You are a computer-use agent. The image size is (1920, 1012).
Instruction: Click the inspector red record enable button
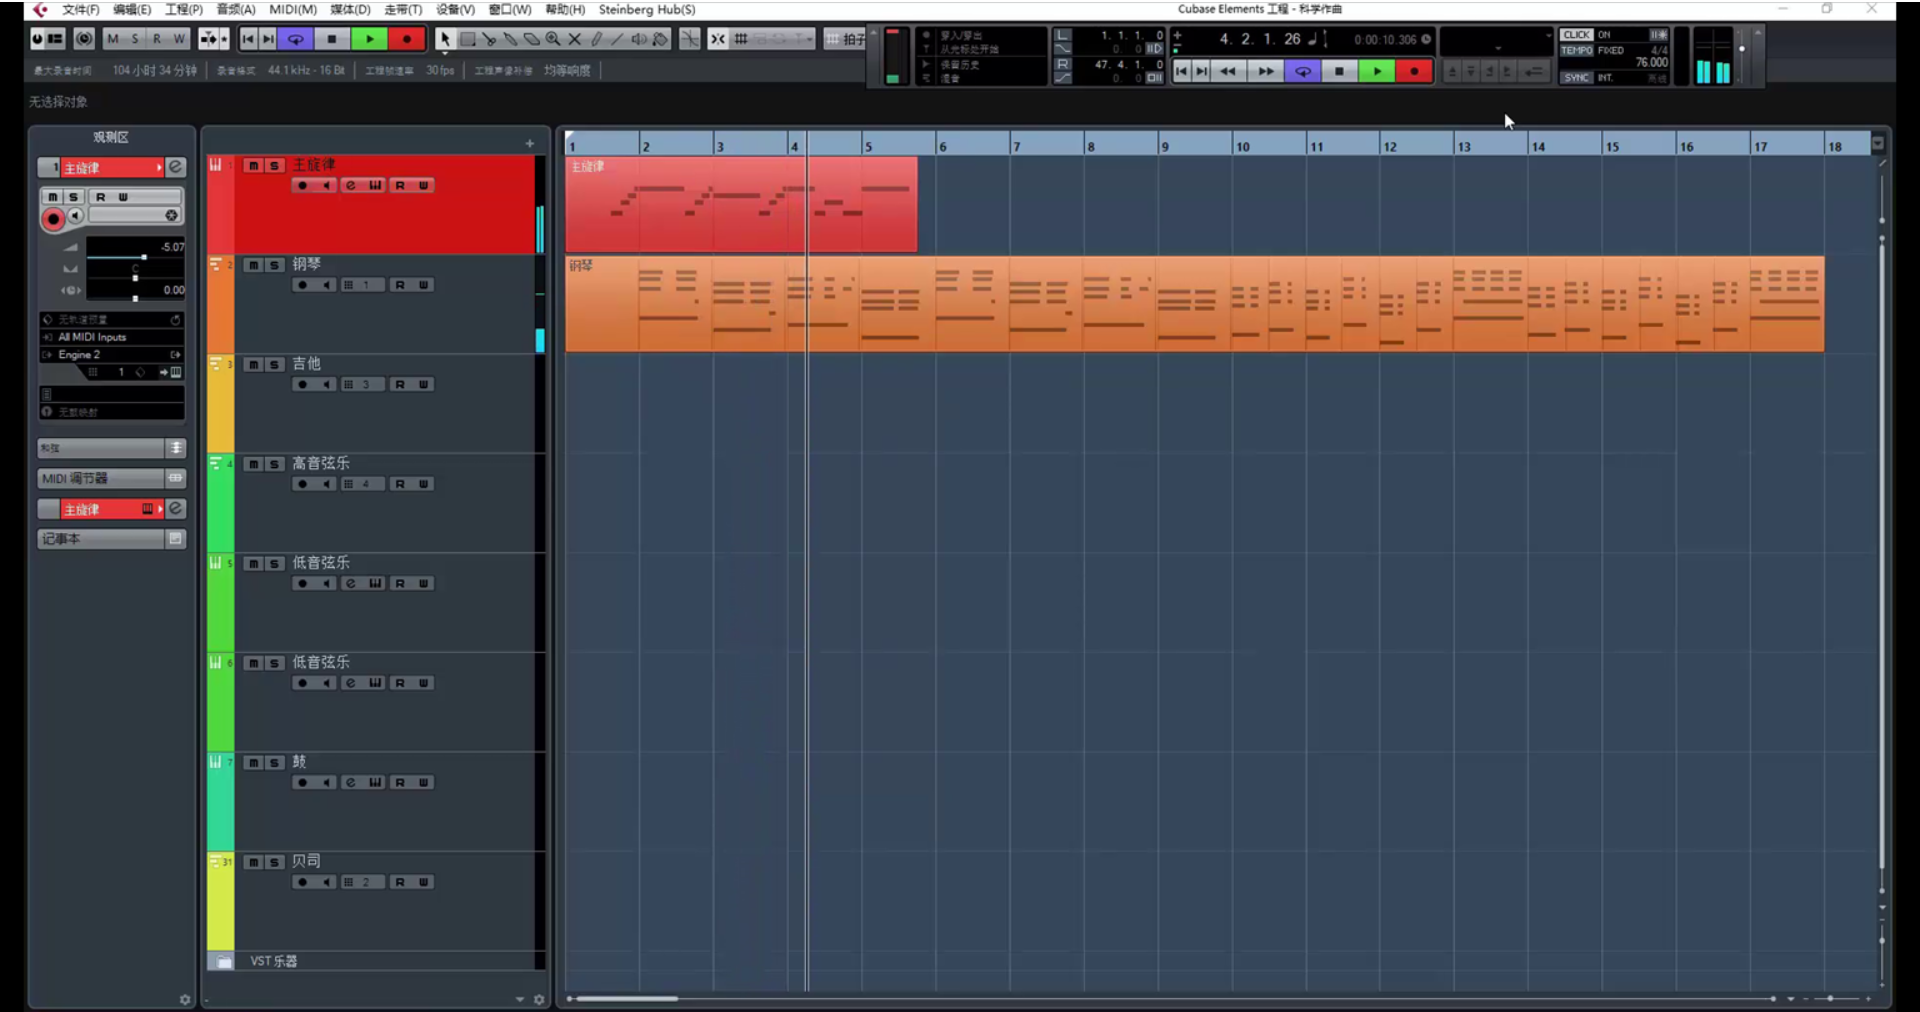coord(54,219)
